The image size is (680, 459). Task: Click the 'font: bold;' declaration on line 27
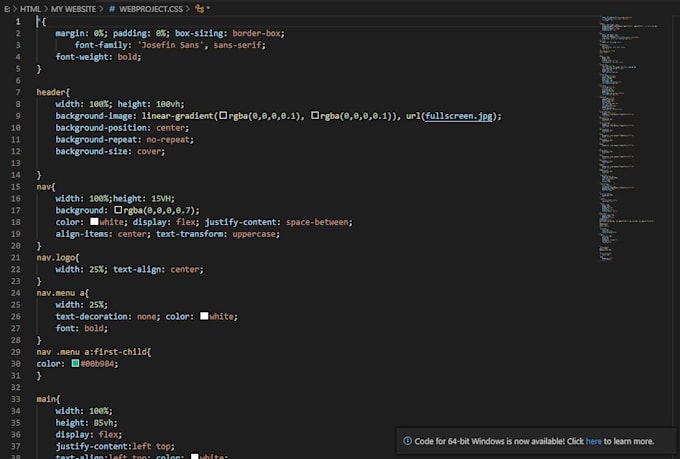point(82,328)
